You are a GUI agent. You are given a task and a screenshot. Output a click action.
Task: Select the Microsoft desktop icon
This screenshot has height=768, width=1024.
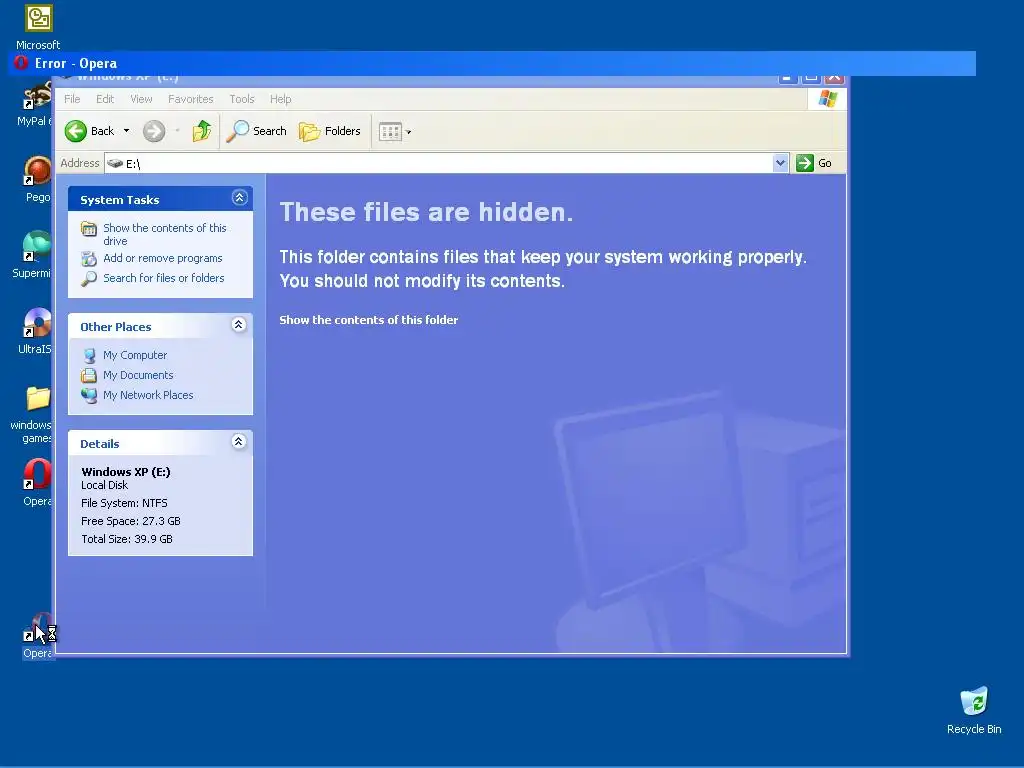click(38, 28)
